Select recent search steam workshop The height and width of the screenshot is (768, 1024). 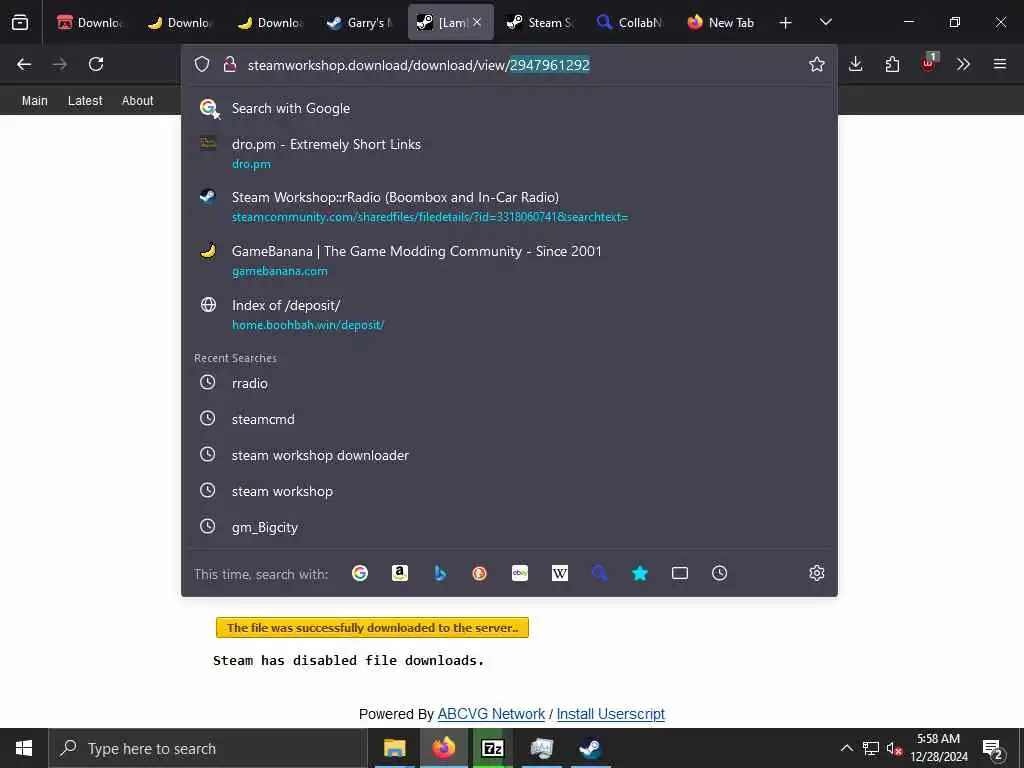(x=509, y=491)
